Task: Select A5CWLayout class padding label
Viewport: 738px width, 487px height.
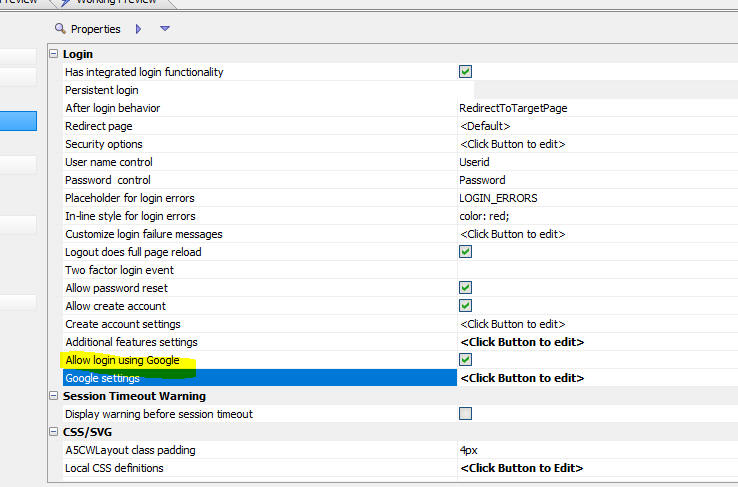Action: [x=130, y=450]
